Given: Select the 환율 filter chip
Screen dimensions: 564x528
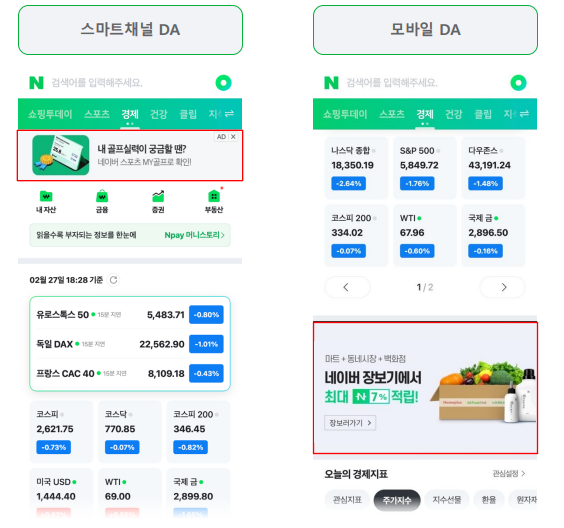Looking at the screenshot, I should (488, 500).
